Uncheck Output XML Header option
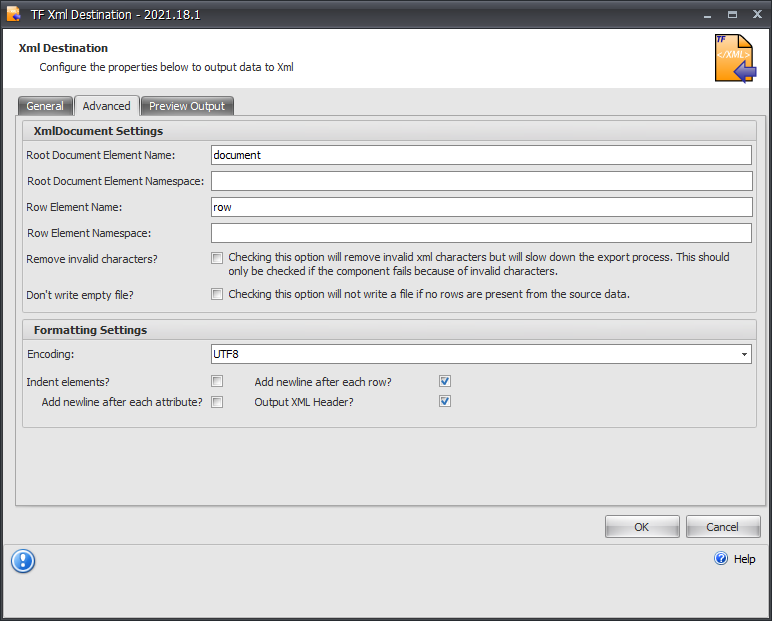772x621 pixels. tap(445, 401)
